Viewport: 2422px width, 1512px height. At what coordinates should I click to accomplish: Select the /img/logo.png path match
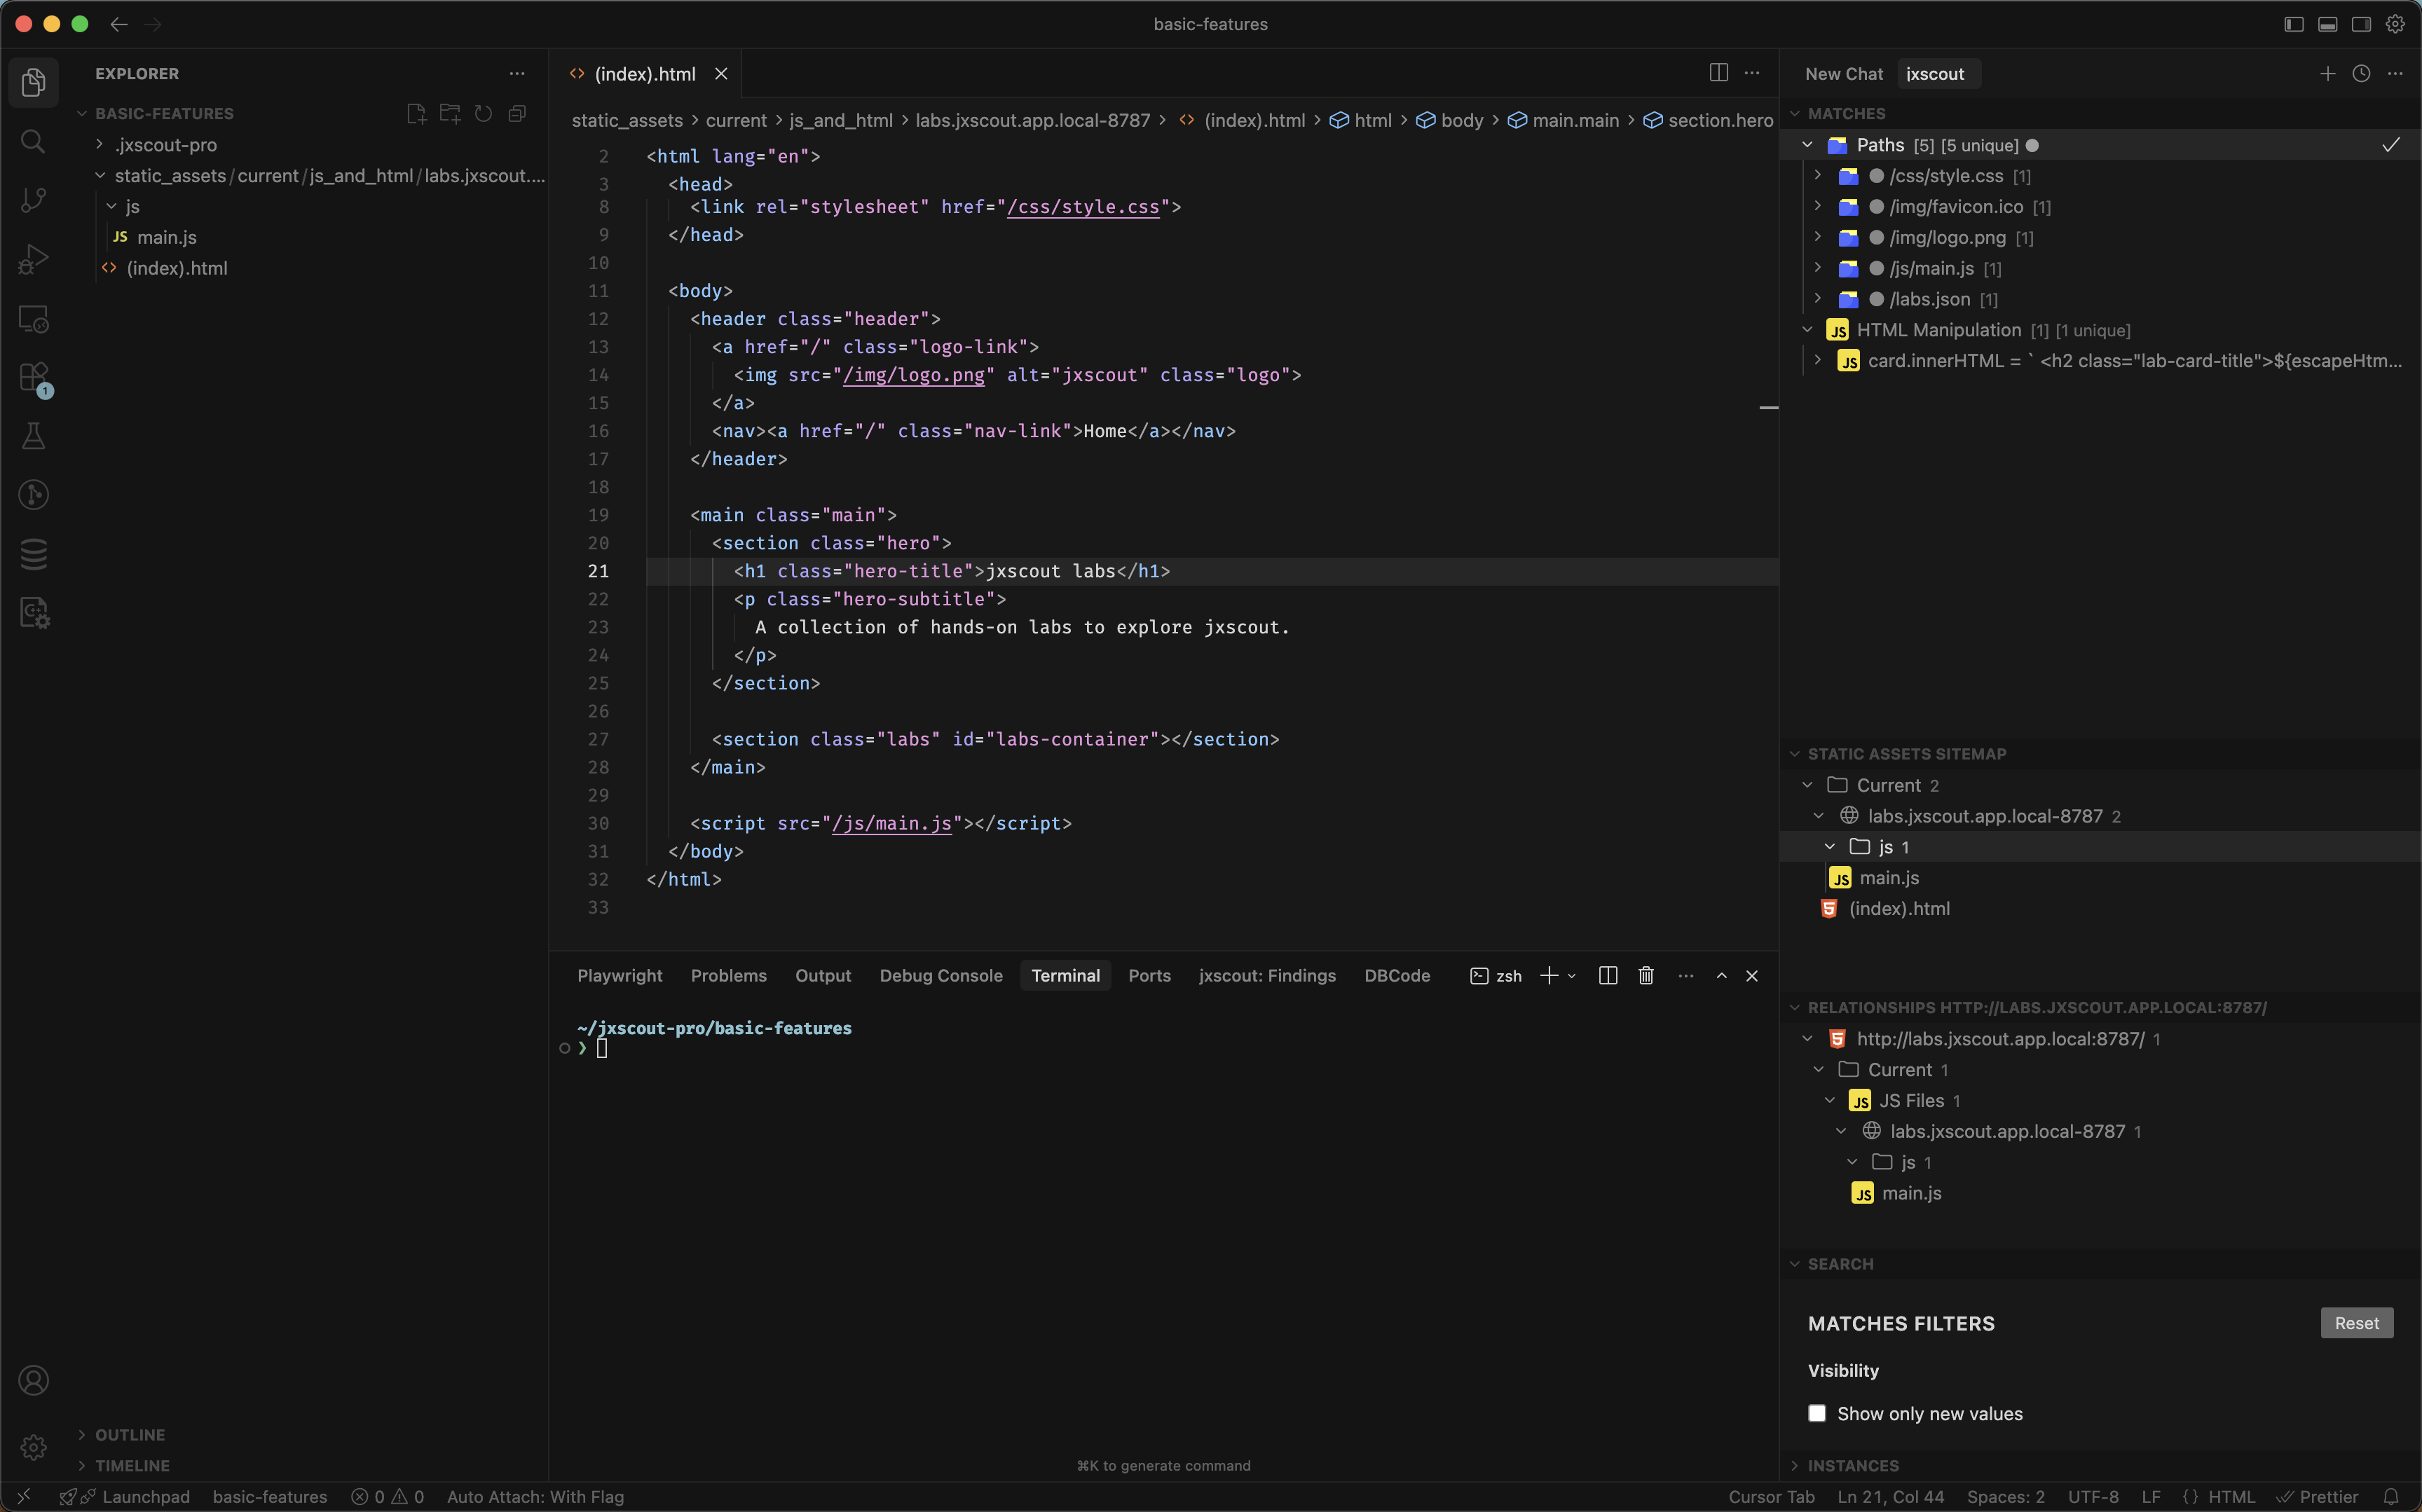1947,238
